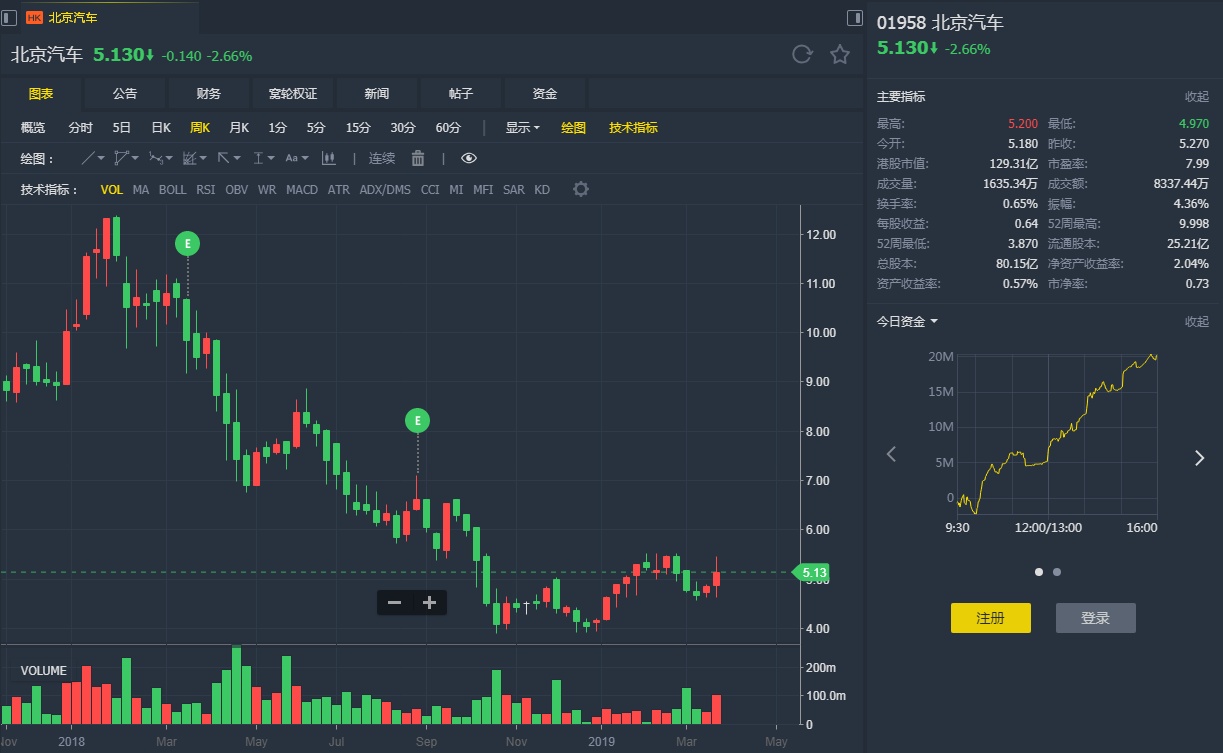The height and width of the screenshot is (753, 1223).
Task: Switch to the 财务 tab
Action: point(209,93)
